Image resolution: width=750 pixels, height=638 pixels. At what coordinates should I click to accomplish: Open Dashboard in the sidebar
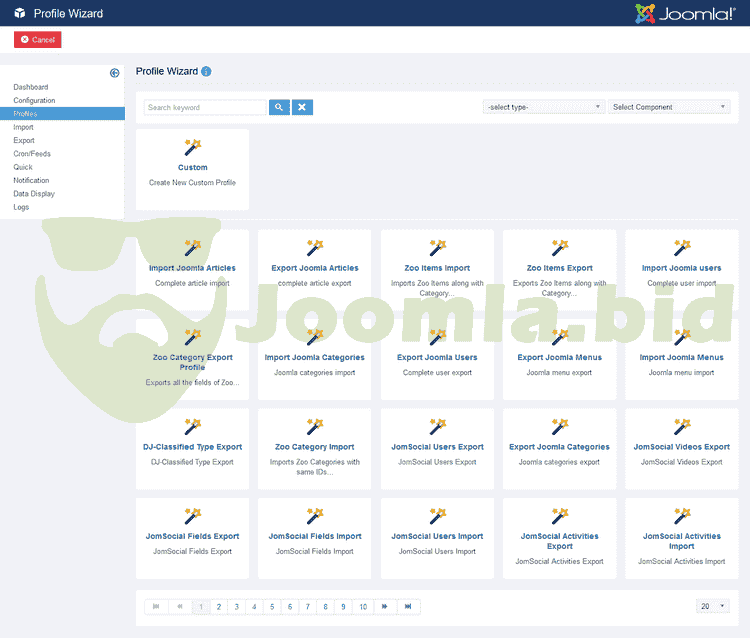[x=31, y=88]
